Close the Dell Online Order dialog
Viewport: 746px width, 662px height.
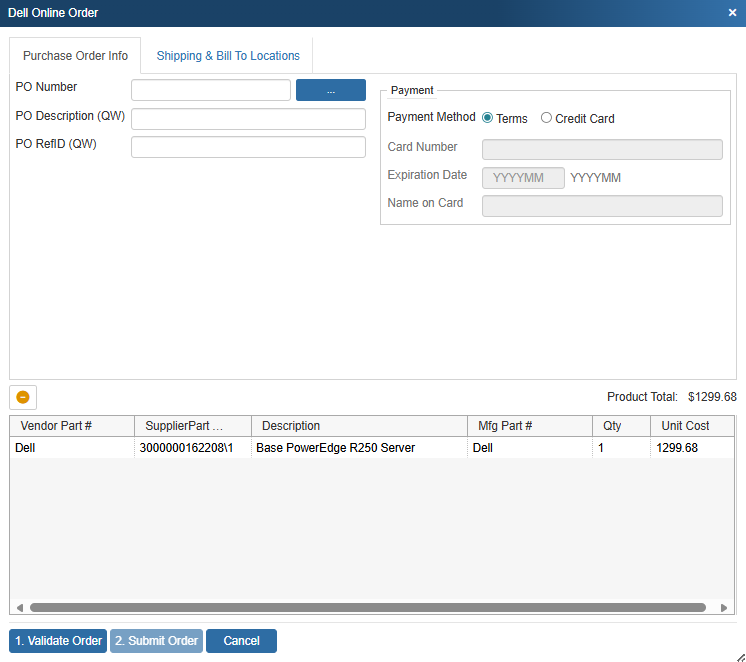point(732,13)
